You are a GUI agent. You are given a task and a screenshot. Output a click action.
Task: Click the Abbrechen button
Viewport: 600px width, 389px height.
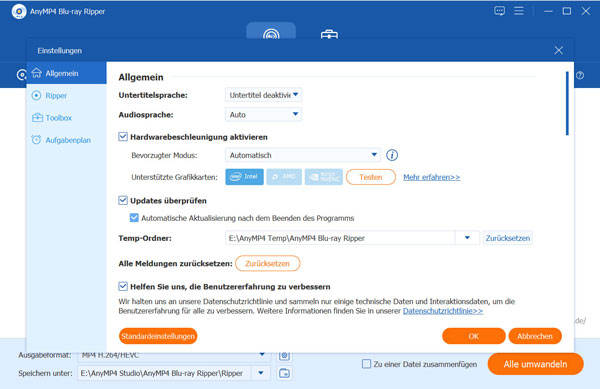click(x=535, y=336)
